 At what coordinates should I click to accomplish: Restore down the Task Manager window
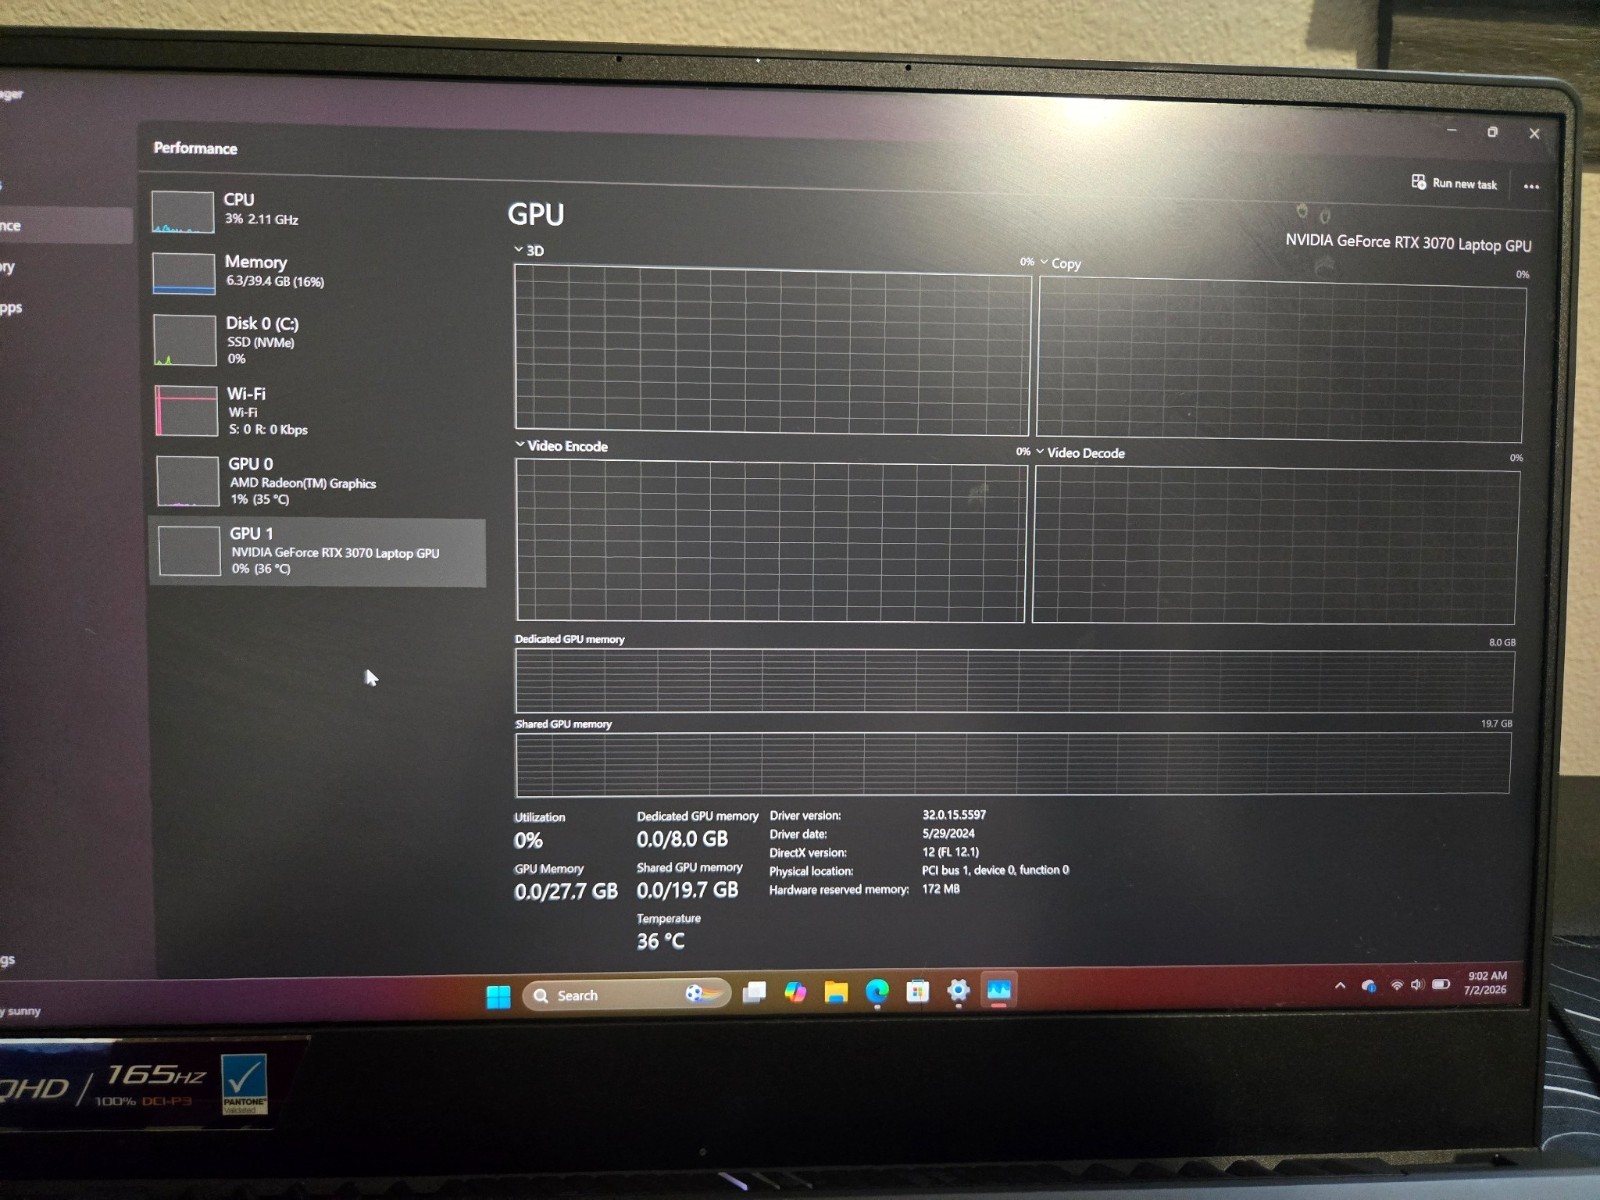1493,132
